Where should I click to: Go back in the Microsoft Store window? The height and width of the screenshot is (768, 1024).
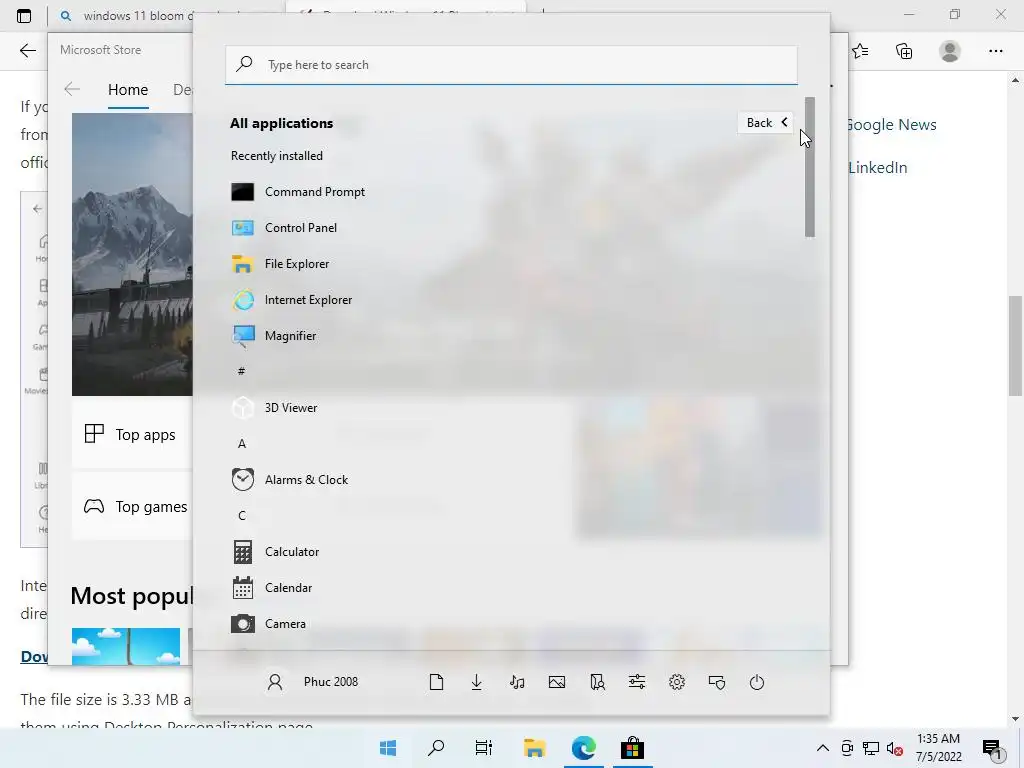coord(72,89)
